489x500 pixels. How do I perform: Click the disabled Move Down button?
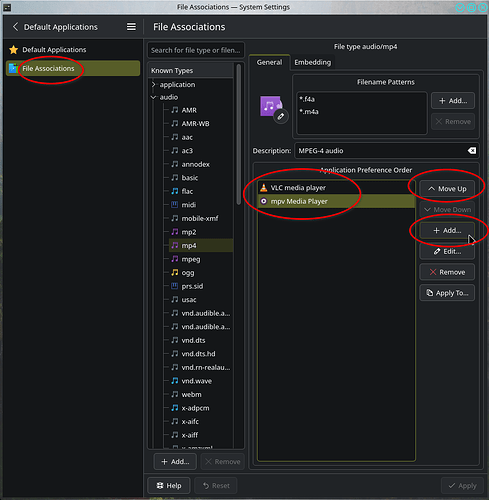(x=447, y=210)
